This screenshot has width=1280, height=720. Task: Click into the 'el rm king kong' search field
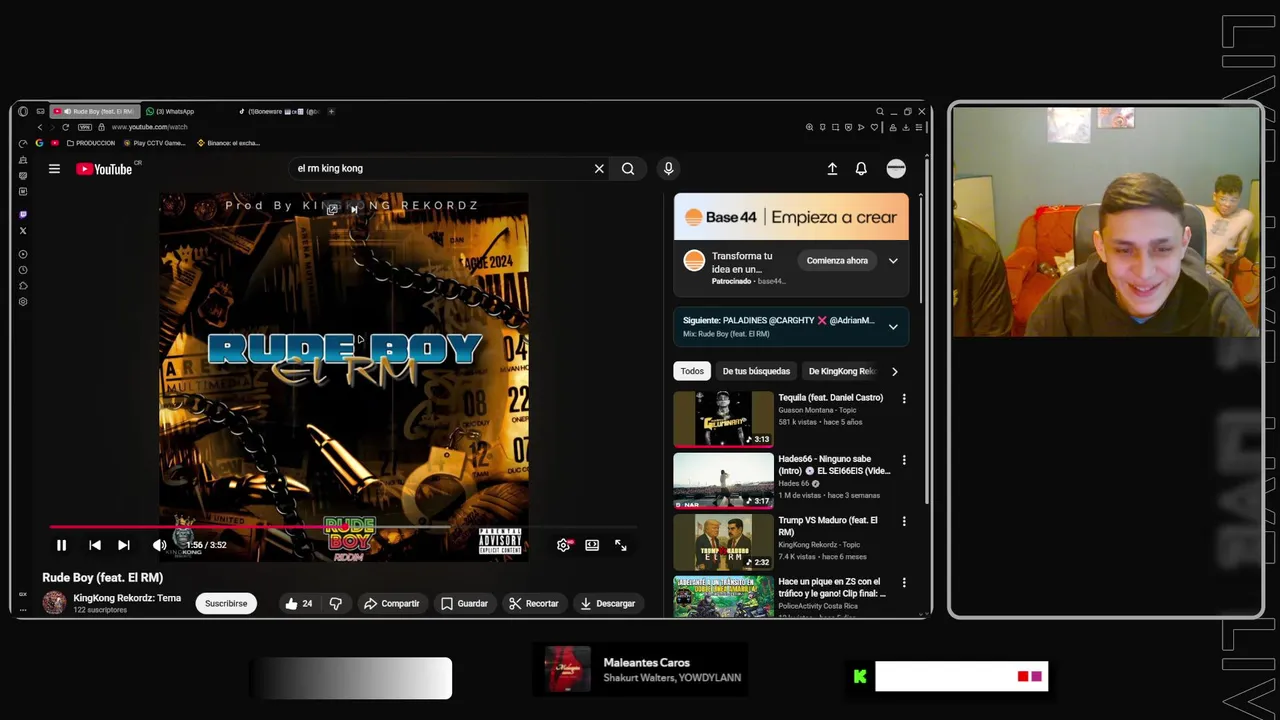440,169
